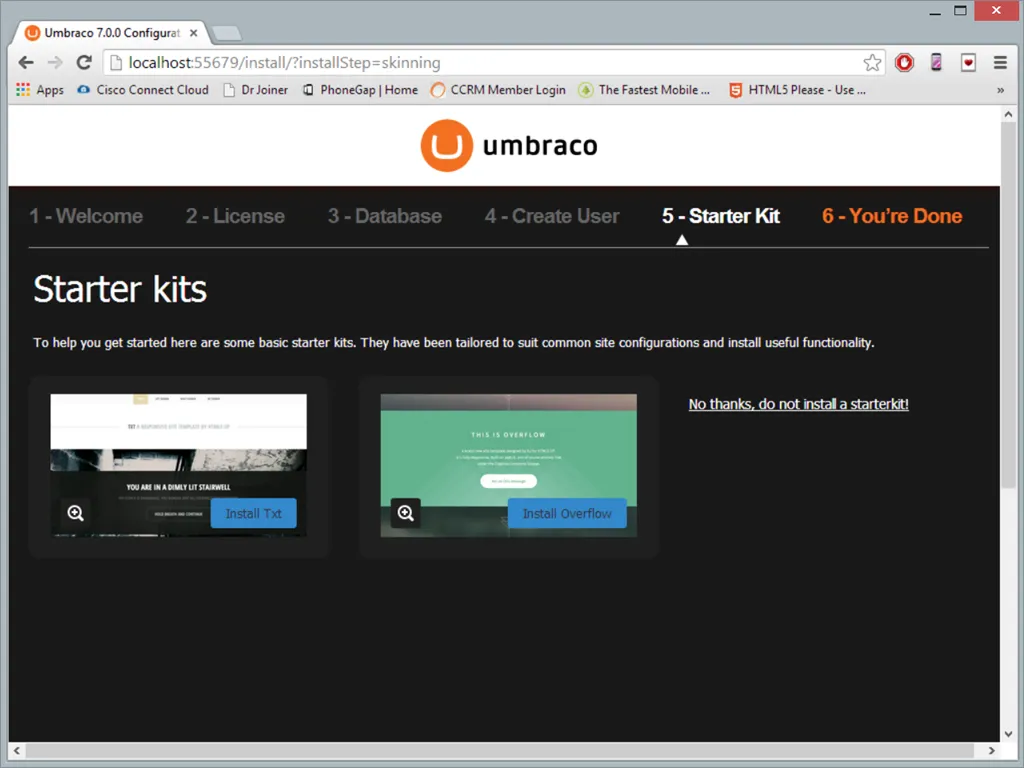The image size is (1024, 768).
Task: Install the Overflow starter kit
Action: (566, 513)
